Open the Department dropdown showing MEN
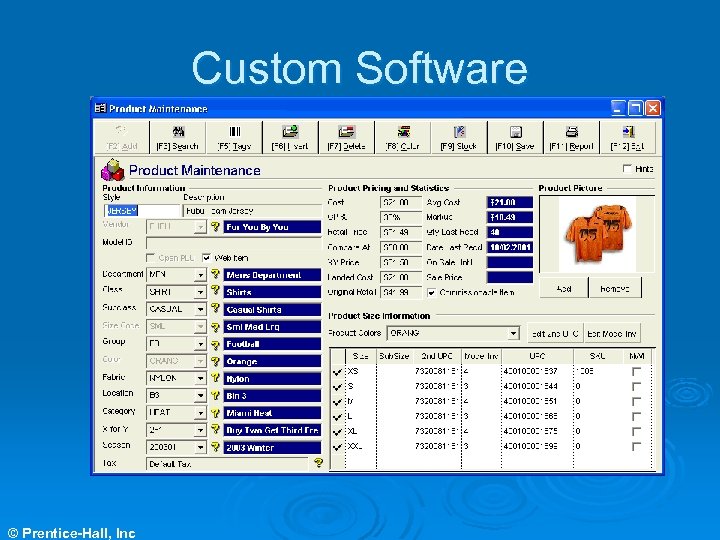The image size is (720, 540). [200, 275]
